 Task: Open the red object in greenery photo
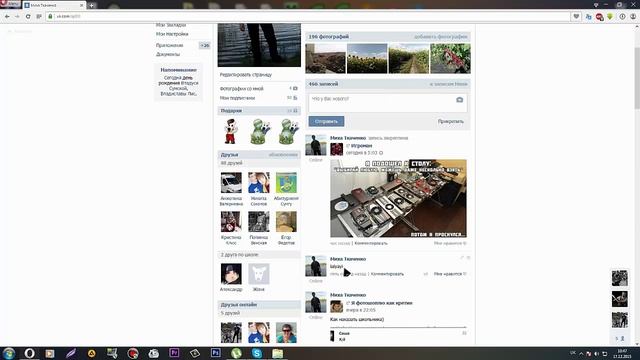[x=450, y=58]
